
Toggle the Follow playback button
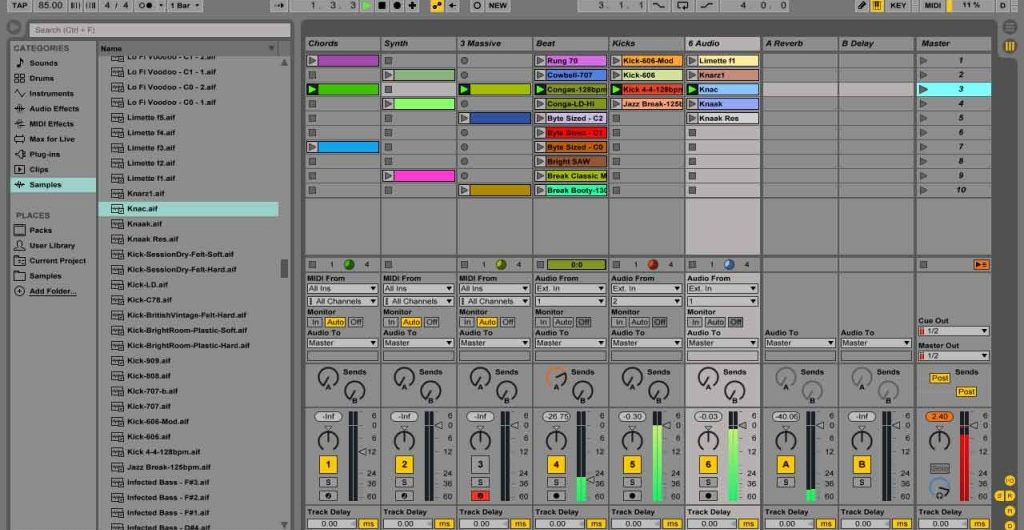click(280, 5)
